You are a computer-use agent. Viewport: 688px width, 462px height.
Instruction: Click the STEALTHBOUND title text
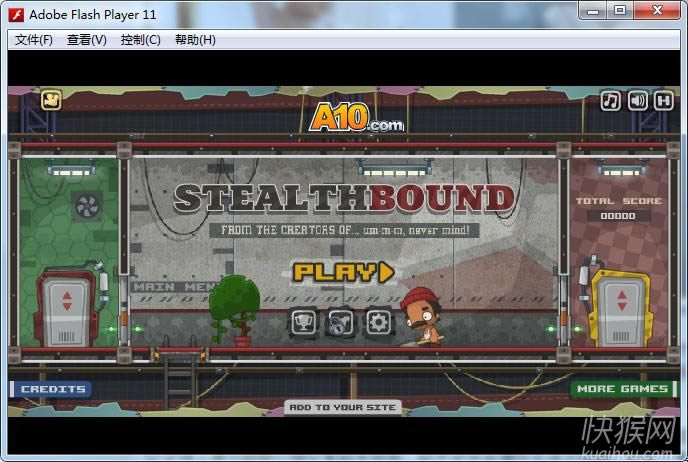click(x=344, y=199)
